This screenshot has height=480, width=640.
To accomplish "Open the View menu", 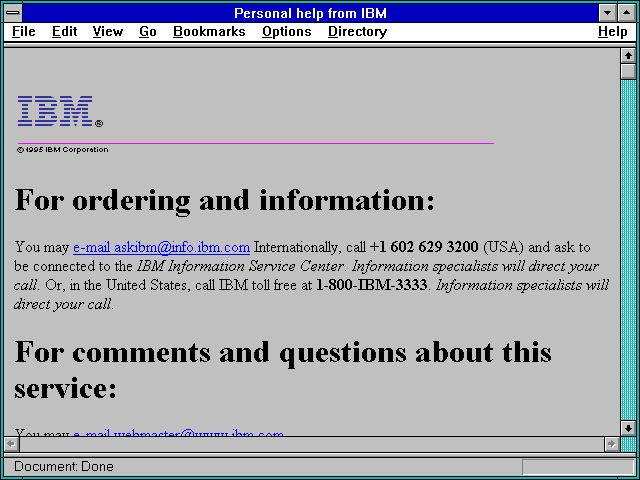I will pos(108,32).
